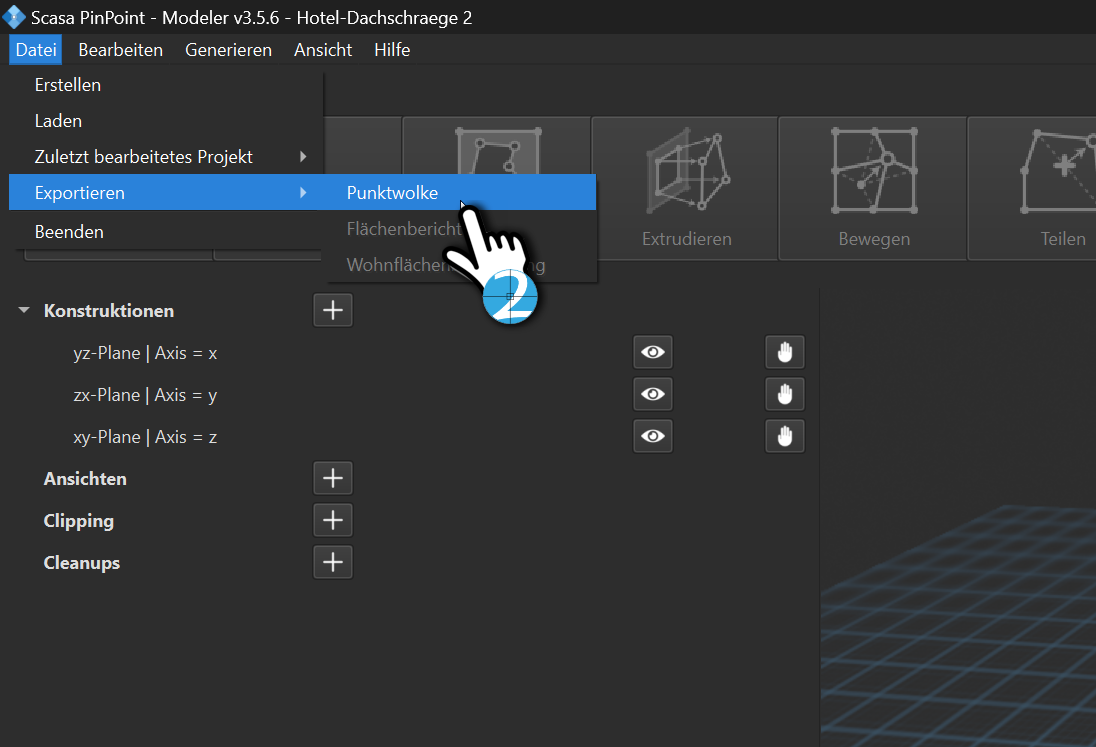Select the Teilen tool

pos(1033,188)
